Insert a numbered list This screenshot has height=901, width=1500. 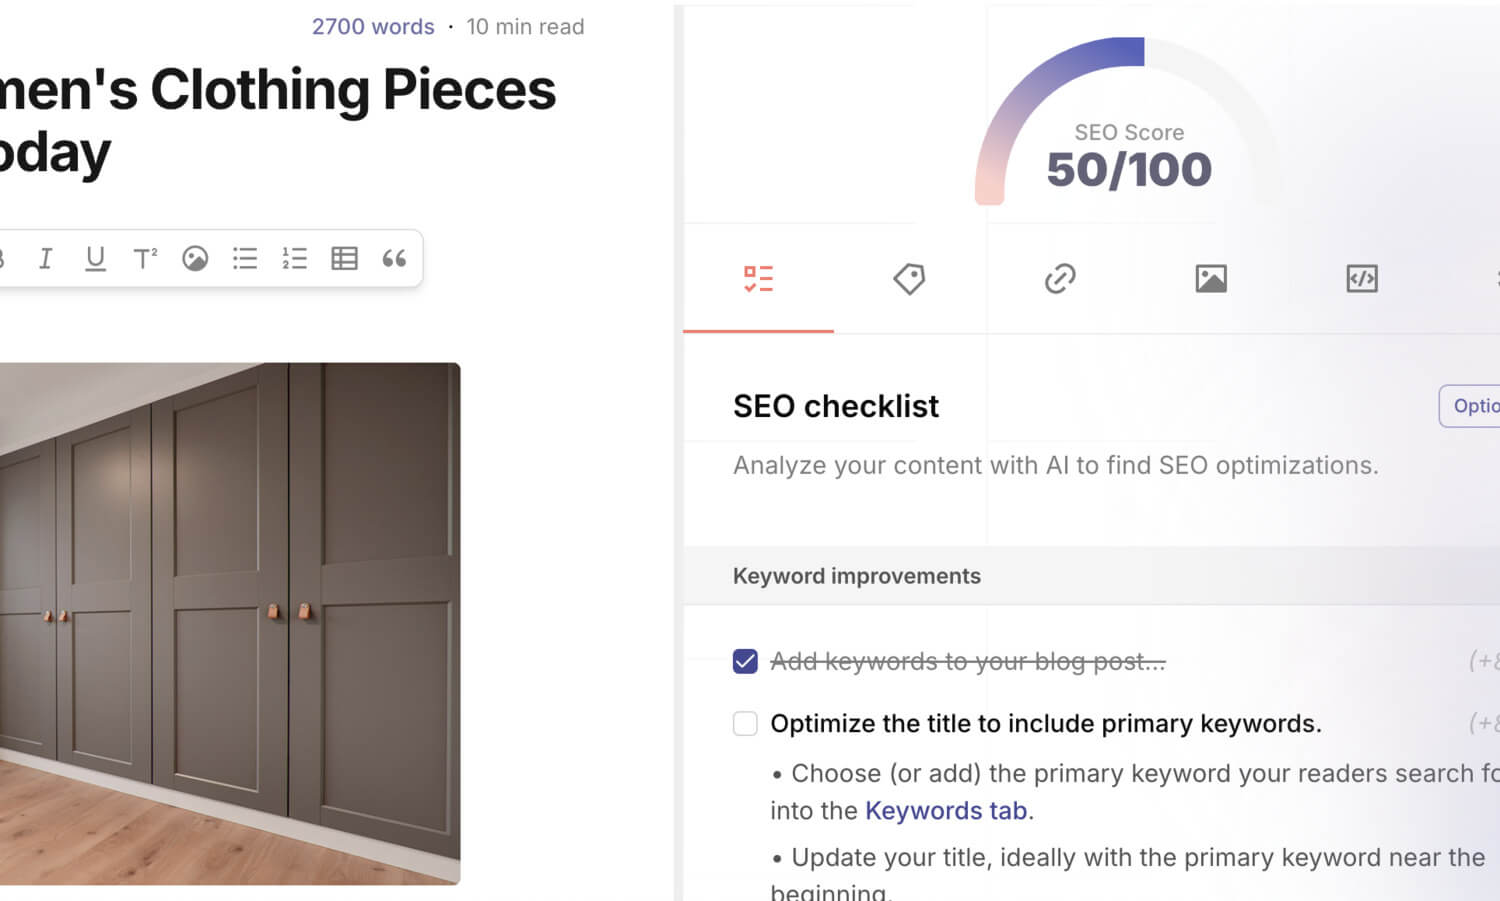tap(295, 259)
